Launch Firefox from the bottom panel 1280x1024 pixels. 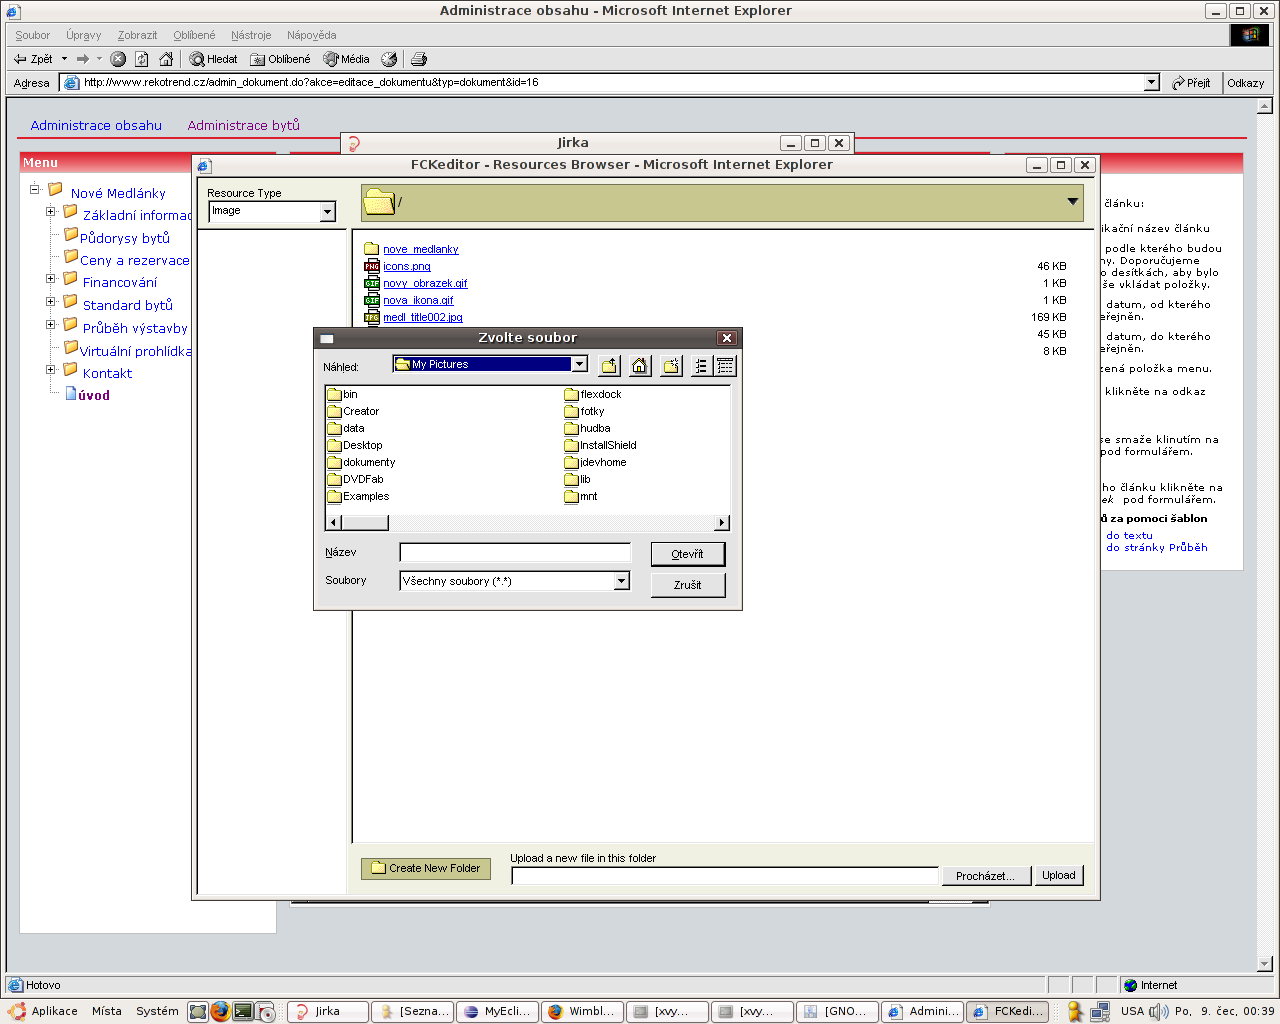(220, 1011)
